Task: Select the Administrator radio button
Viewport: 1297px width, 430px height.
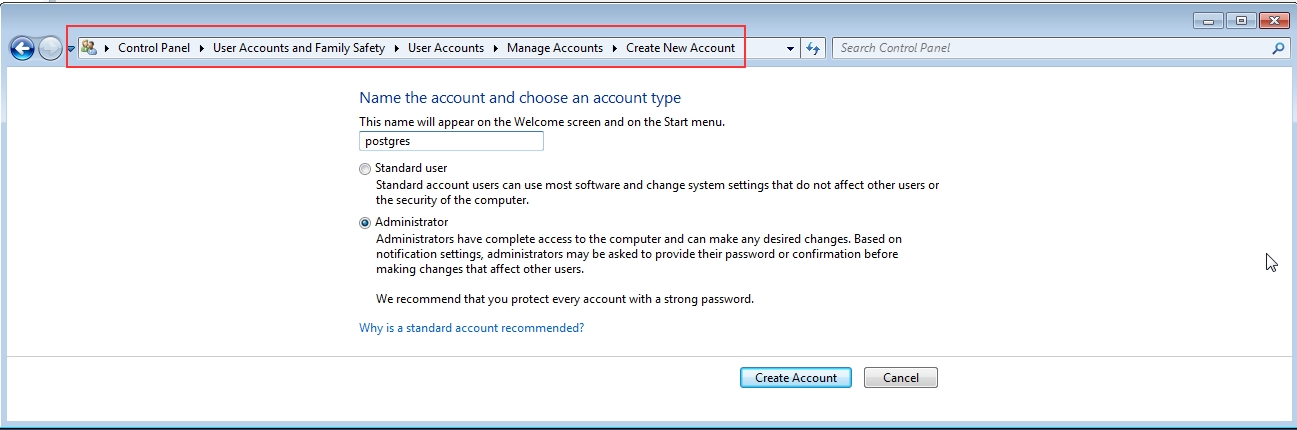Action: click(x=365, y=223)
